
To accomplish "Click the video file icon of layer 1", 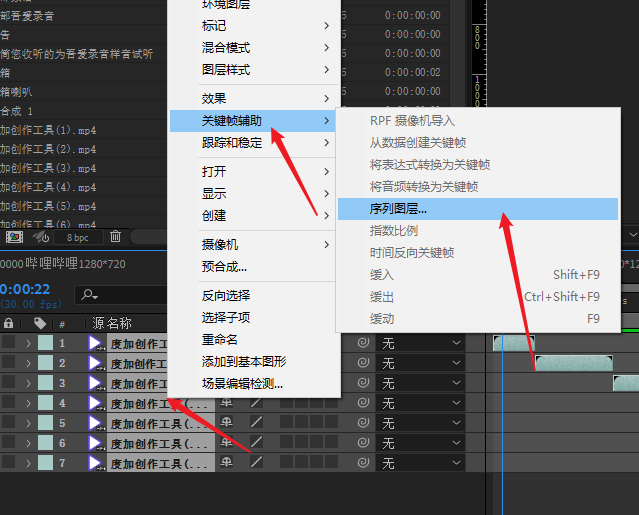I will (x=95, y=343).
